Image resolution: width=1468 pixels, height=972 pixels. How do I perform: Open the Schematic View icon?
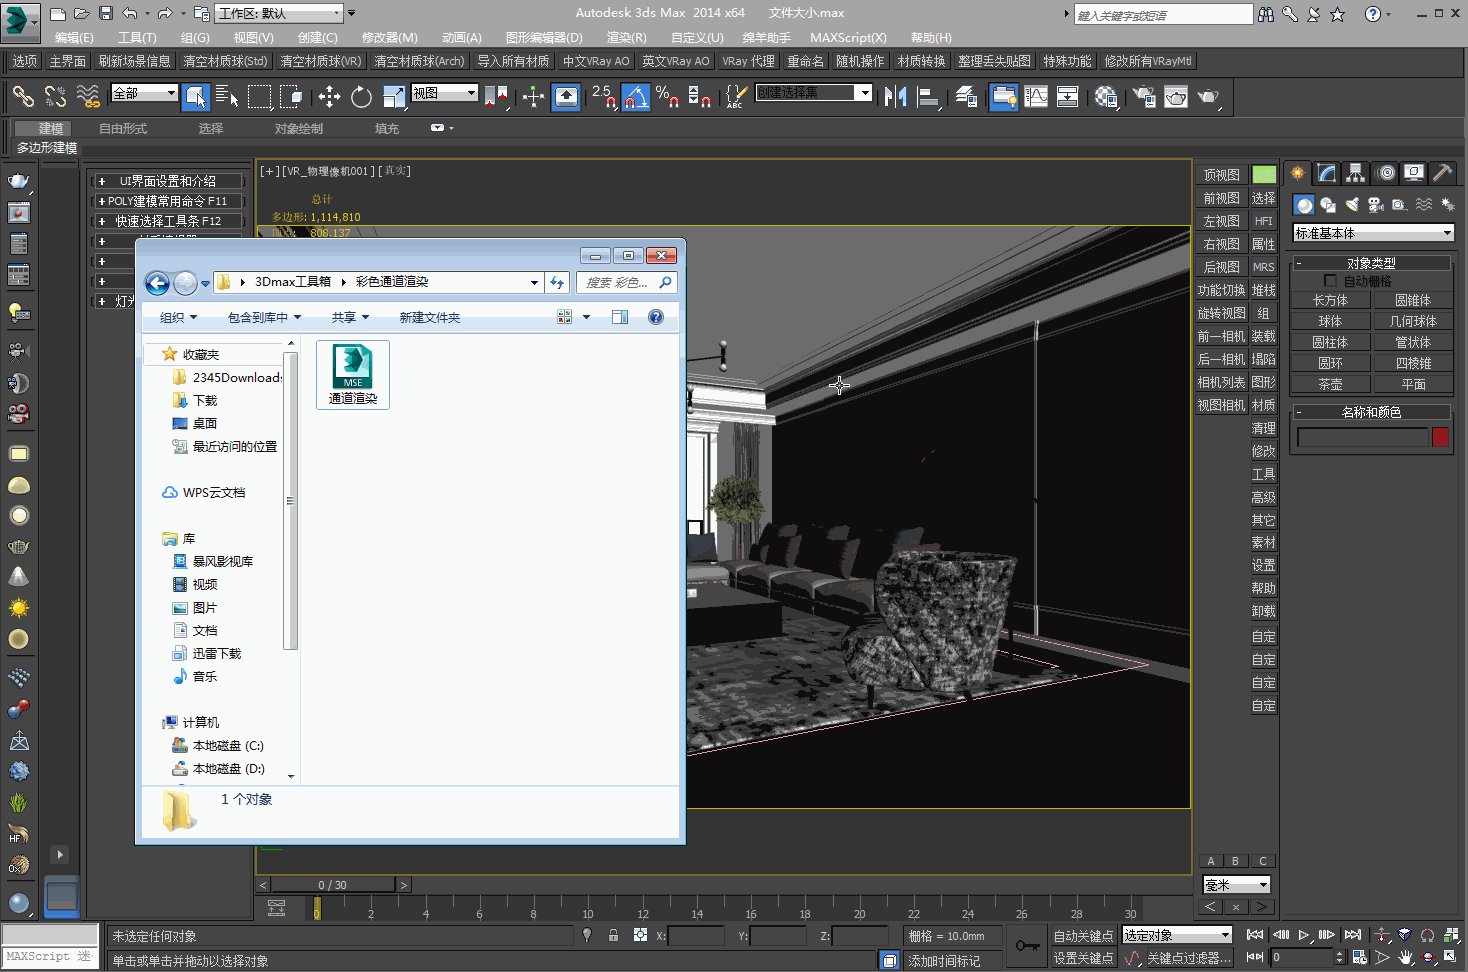click(1068, 96)
